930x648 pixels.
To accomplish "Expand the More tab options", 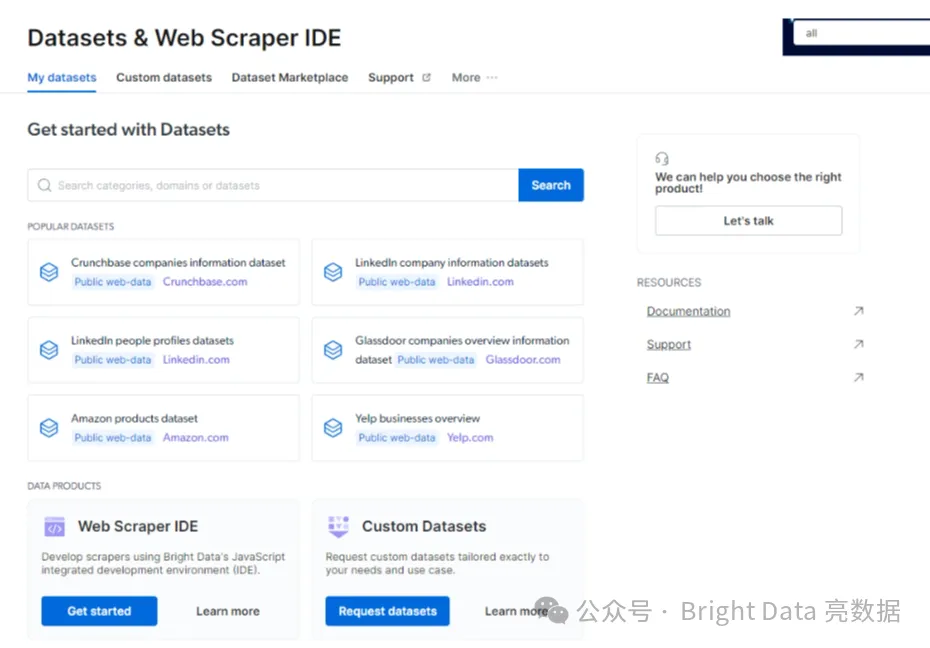I will [474, 78].
